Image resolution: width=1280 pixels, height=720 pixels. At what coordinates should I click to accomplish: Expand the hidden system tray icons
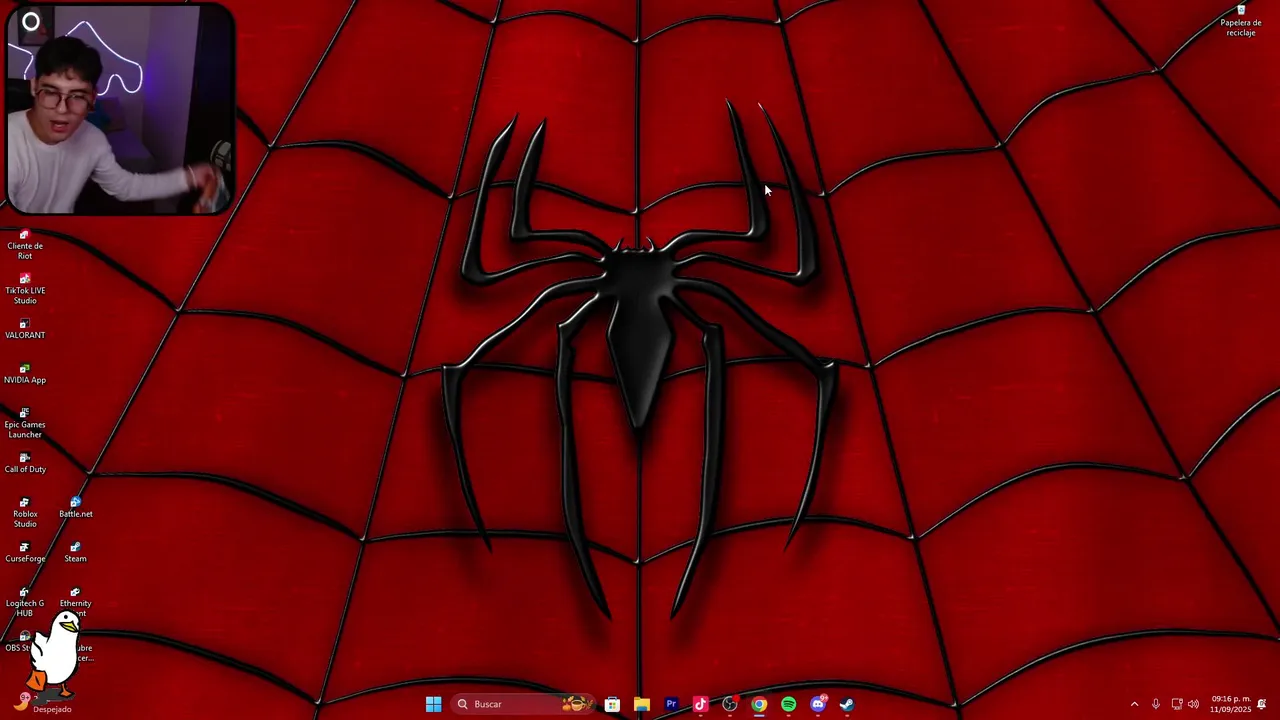click(1134, 704)
